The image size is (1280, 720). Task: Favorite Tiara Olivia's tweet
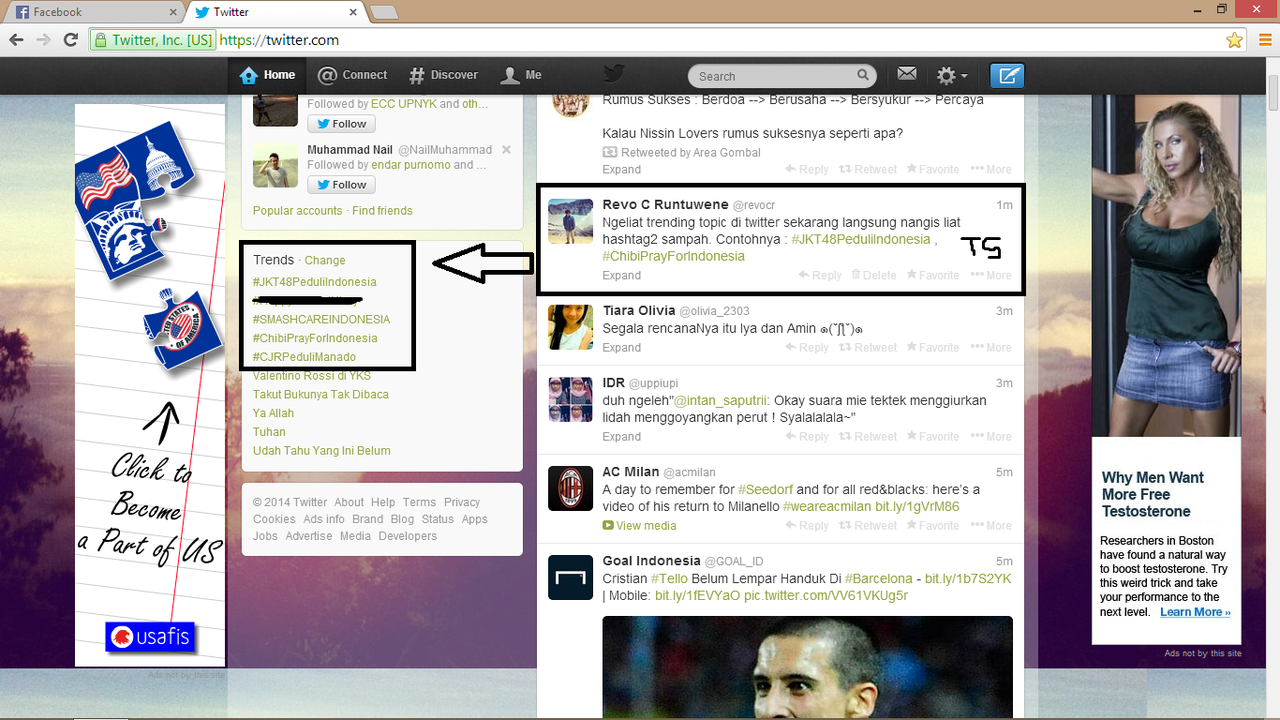pos(932,348)
